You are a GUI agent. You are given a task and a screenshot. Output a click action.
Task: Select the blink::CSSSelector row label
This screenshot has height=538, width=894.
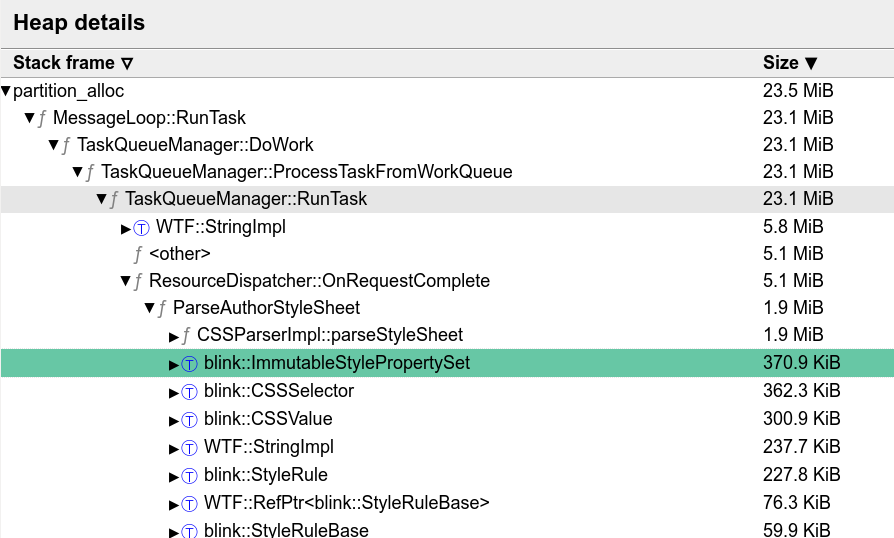pos(279,390)
